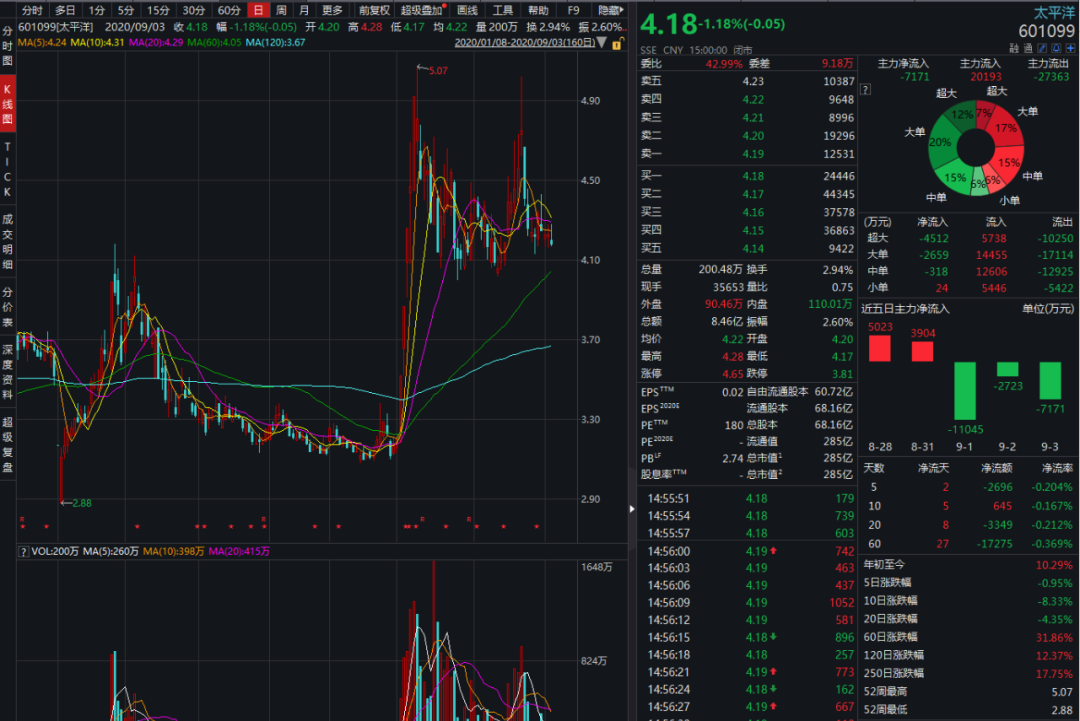
Task: Select the 周 weekly period tab
Action: pyautogui.click(x=281, y=10)
